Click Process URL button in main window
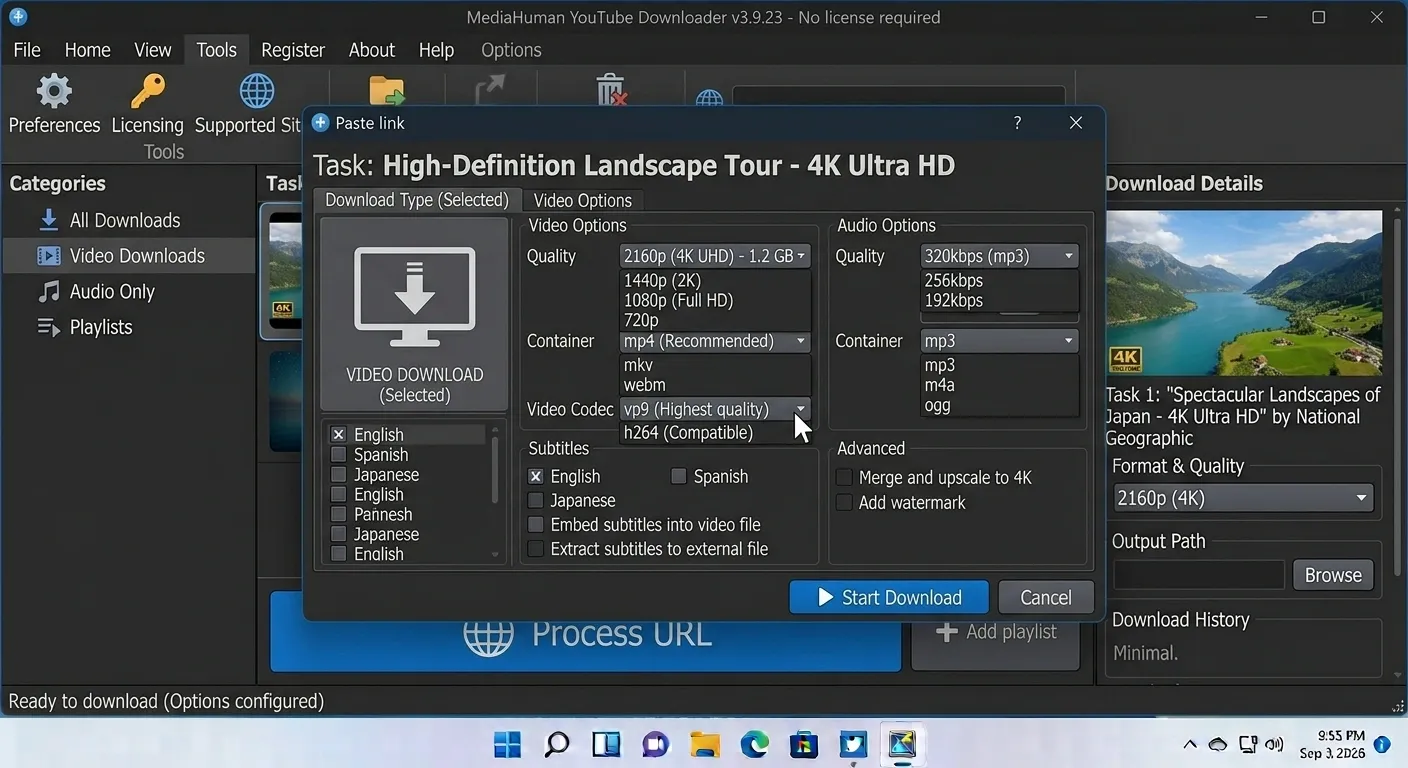Screen dimensions: 1408x768 click(x=587, y=633)
